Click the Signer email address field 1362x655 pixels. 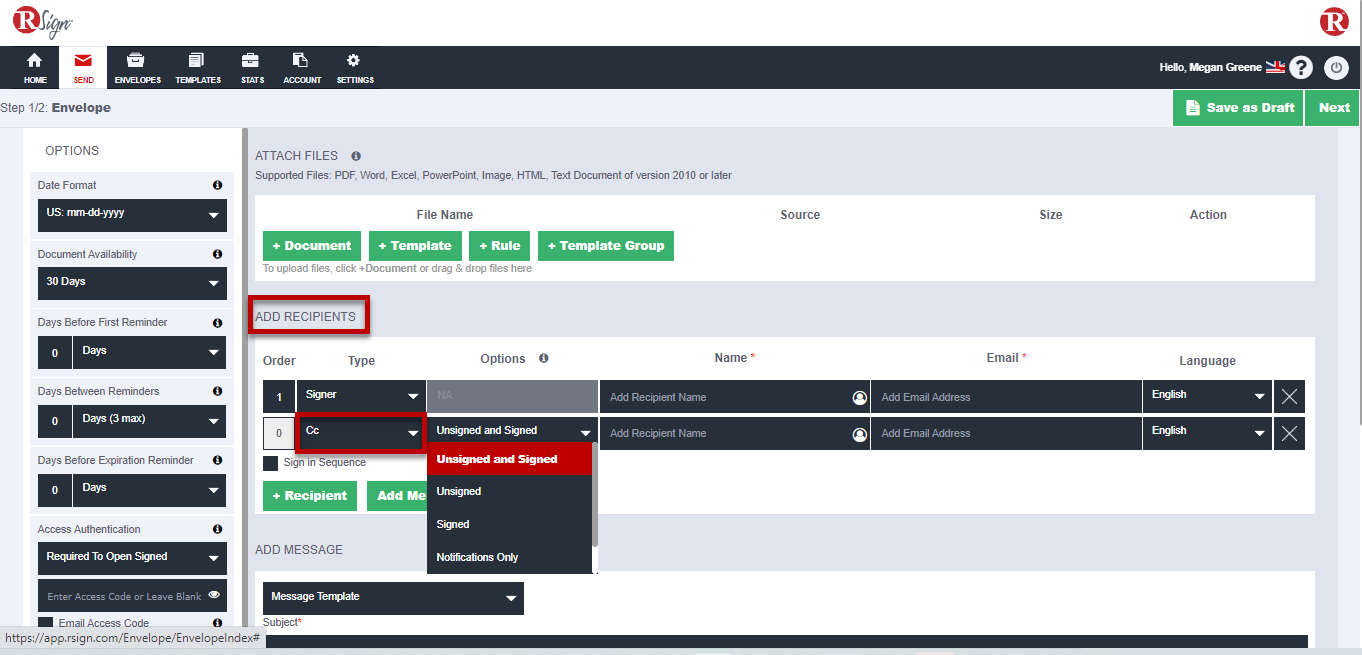(x=1005, y=397)
